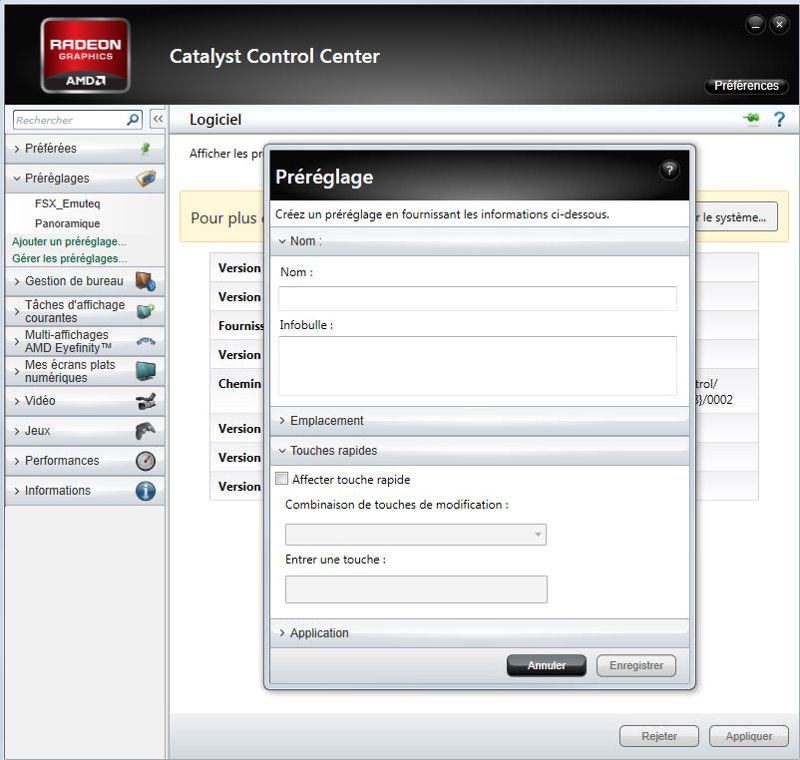Focus the Infobulle text area
The width and height of the screenshot is (800, 760).
(x=478, y=366)
